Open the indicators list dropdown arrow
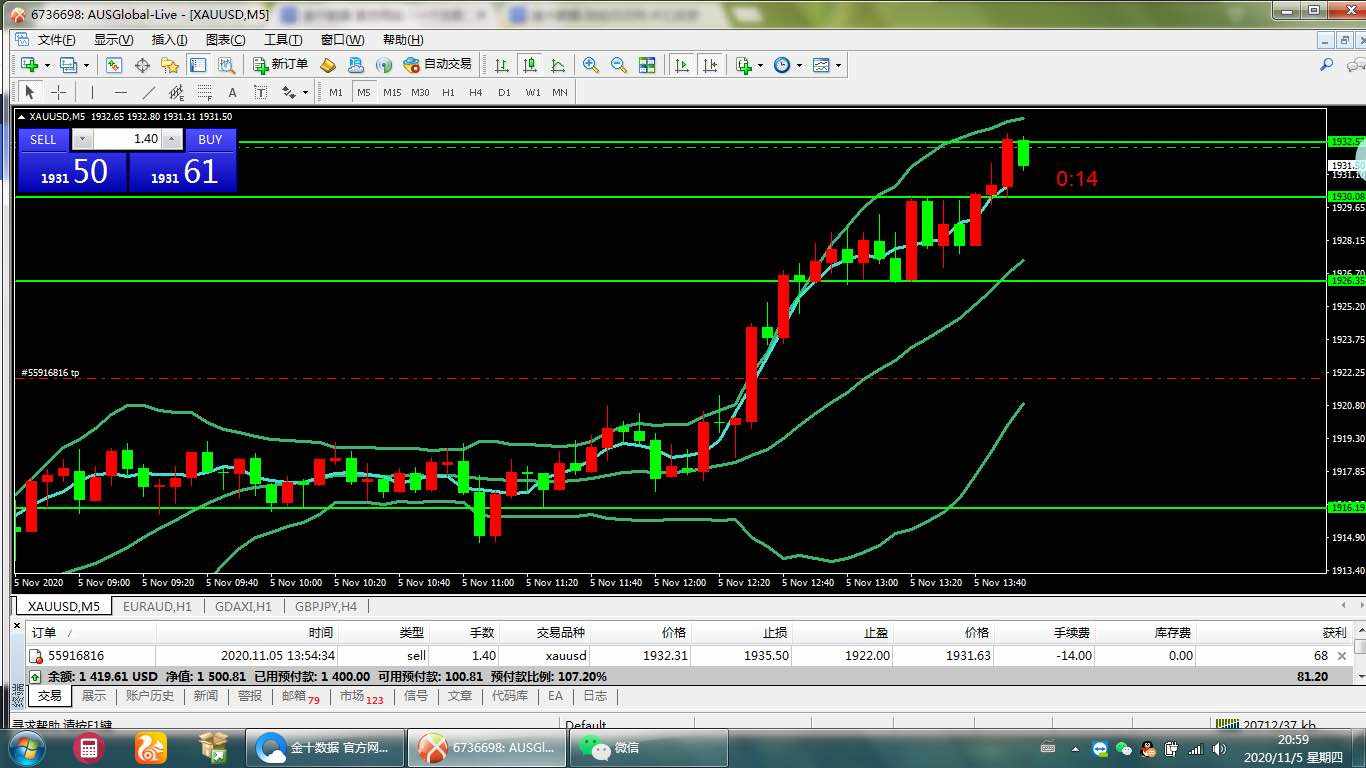 click(760, 66)
